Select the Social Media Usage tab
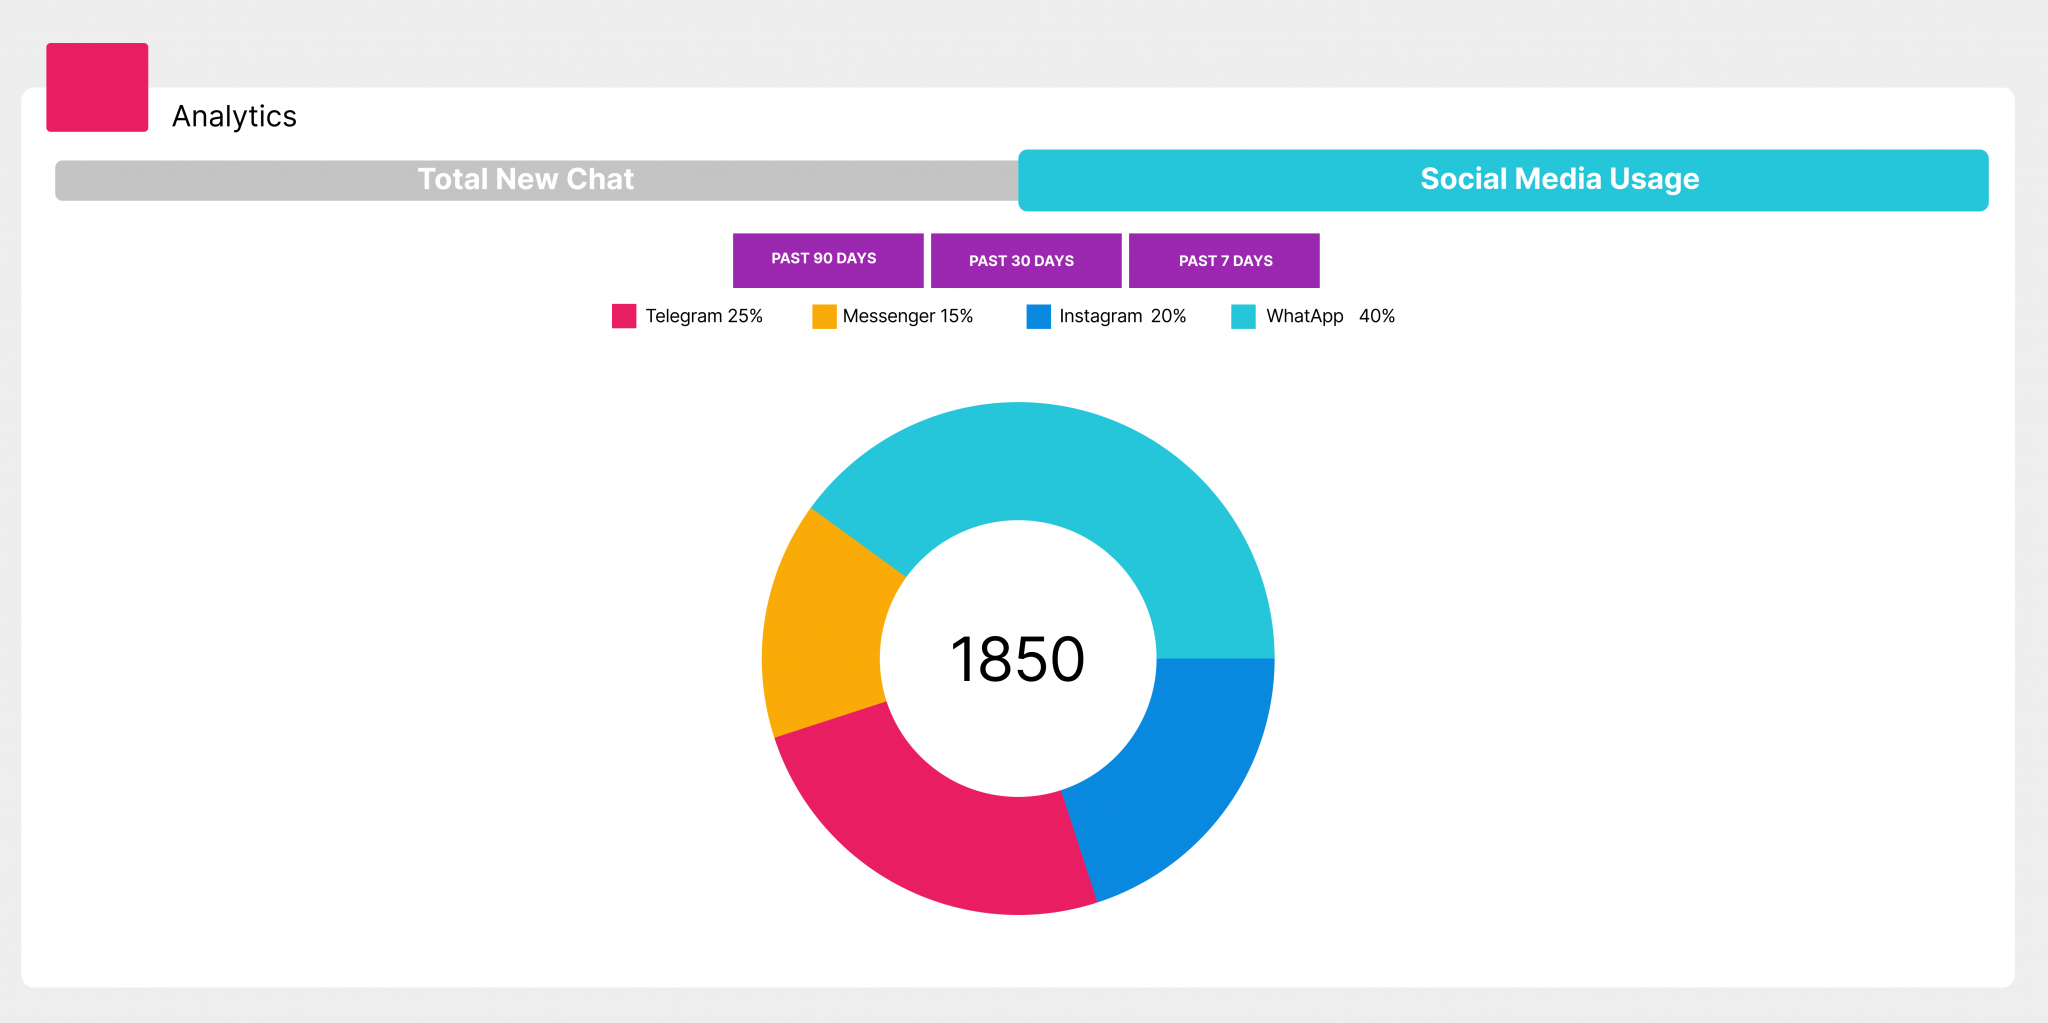Screen dimensions: 2048x1023 (1502, 180)
